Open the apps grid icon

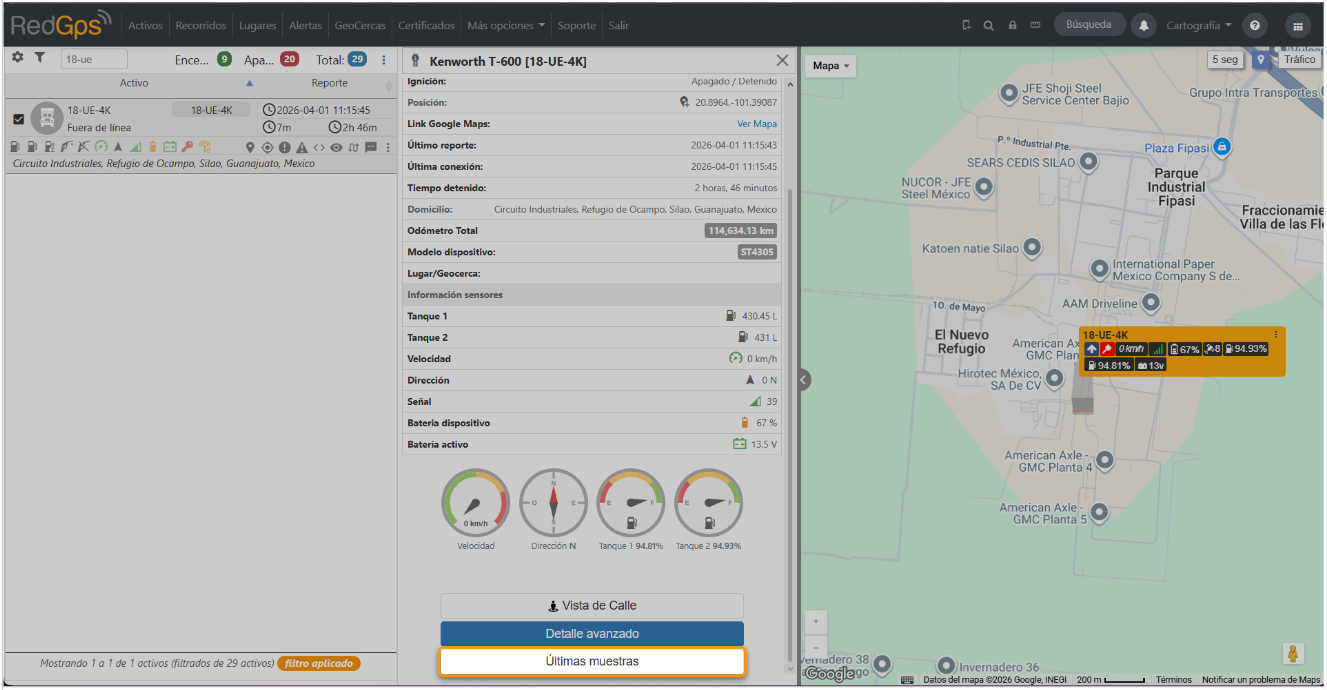(x=1298, y=25)
